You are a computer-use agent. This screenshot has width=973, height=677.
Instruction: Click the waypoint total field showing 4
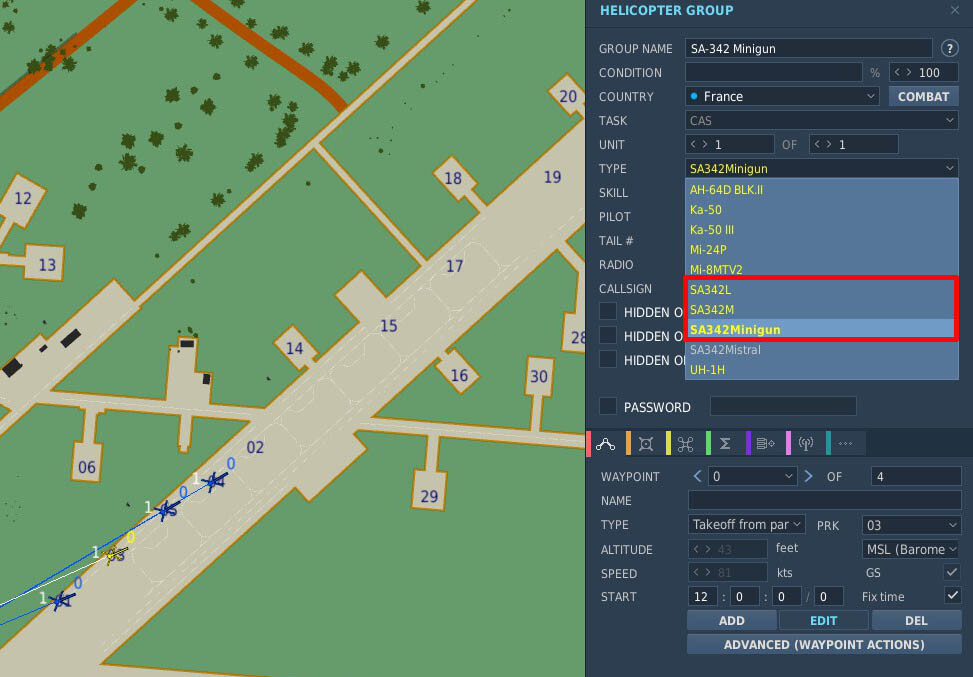click(916, 476)
